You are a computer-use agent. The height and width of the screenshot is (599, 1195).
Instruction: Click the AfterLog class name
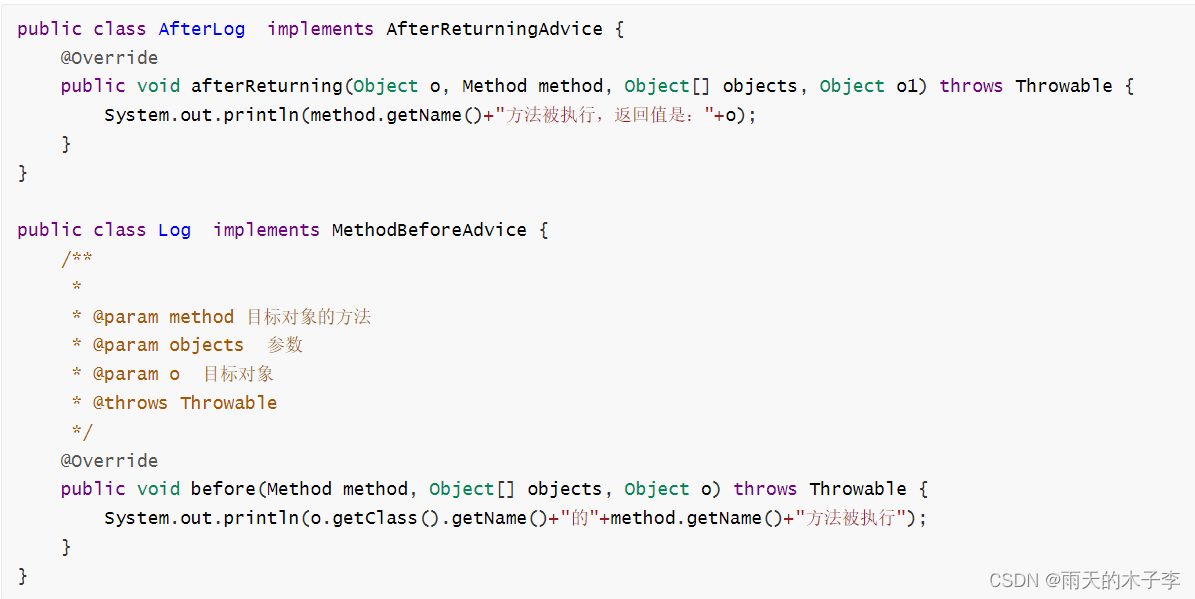pyautogui.click(x=202, y=29)
